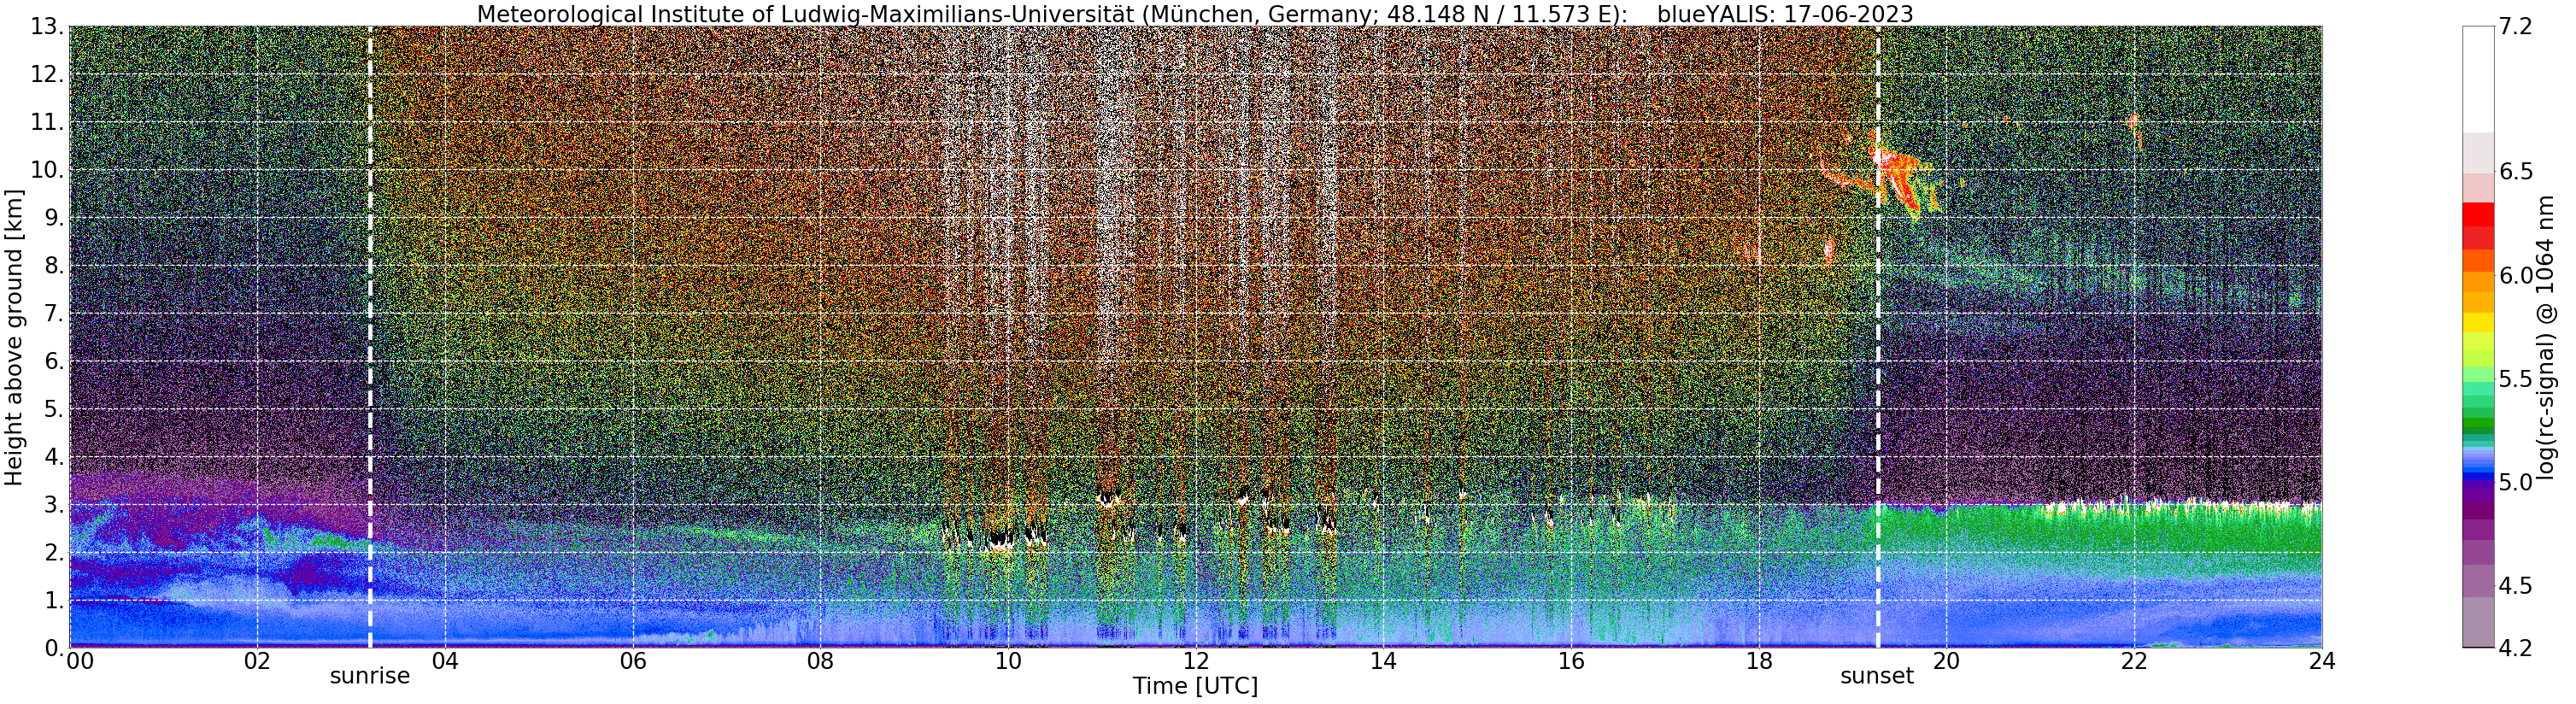Click the '04' time axis tick label
Image resolution: width=2576 pixels, height=704 pixels.
coord(445,661)
